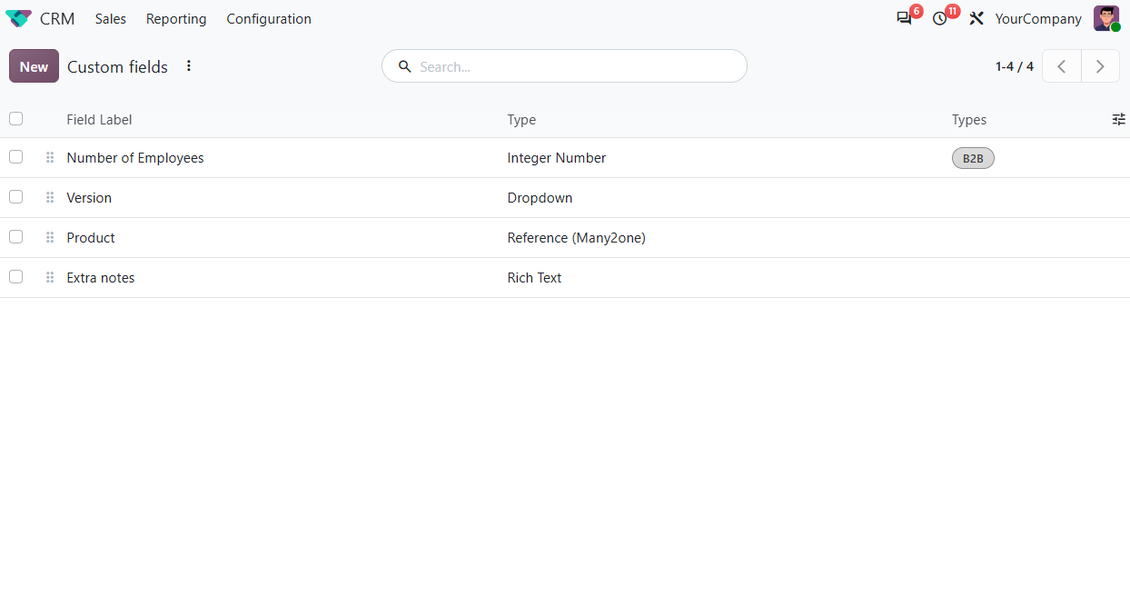Open the CRM app home logo

(x=19, y=19)
